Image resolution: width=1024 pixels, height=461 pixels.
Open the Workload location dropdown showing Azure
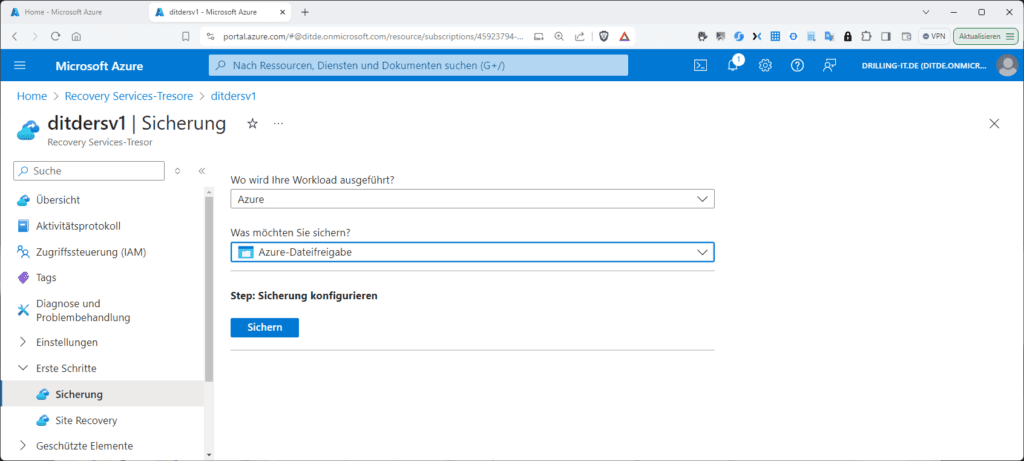point(473,199)
